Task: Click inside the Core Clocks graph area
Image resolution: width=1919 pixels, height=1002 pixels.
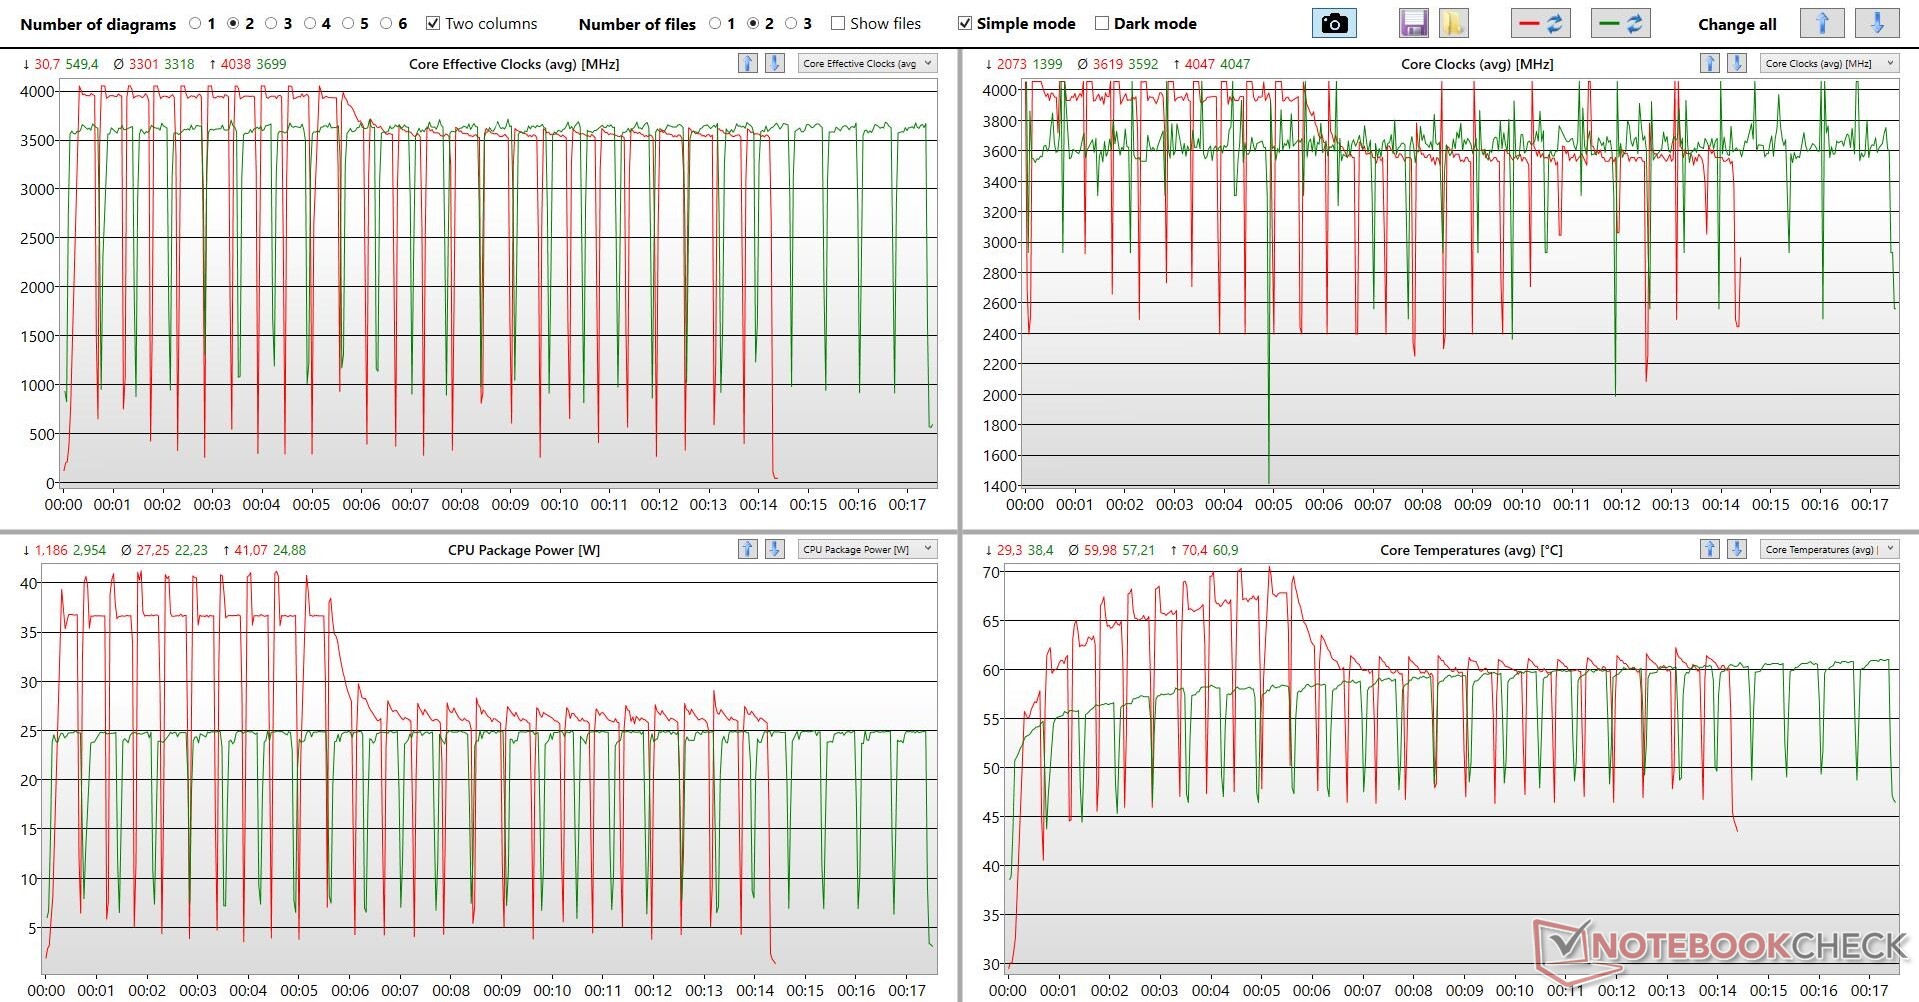Action: tap(1460, 285)
